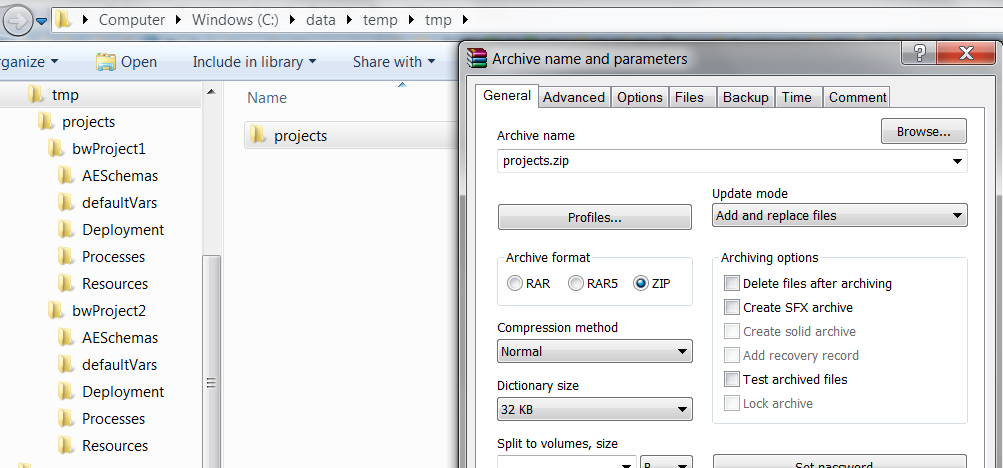This screenshot has width=1003, height=468.
Task: Click temp in the address breadcrumb
Action: point(380,20)
